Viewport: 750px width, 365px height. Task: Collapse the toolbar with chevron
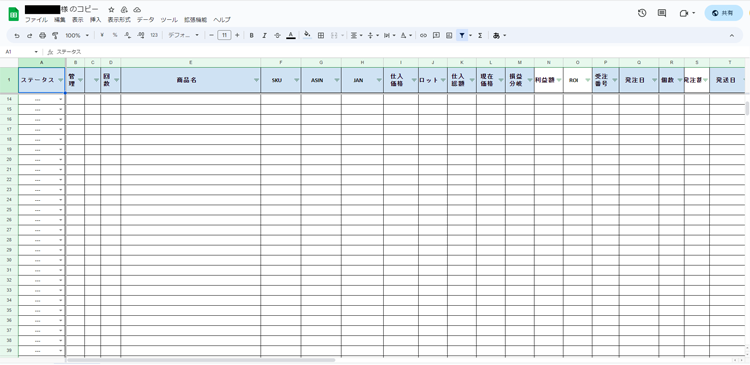(731, 35)
